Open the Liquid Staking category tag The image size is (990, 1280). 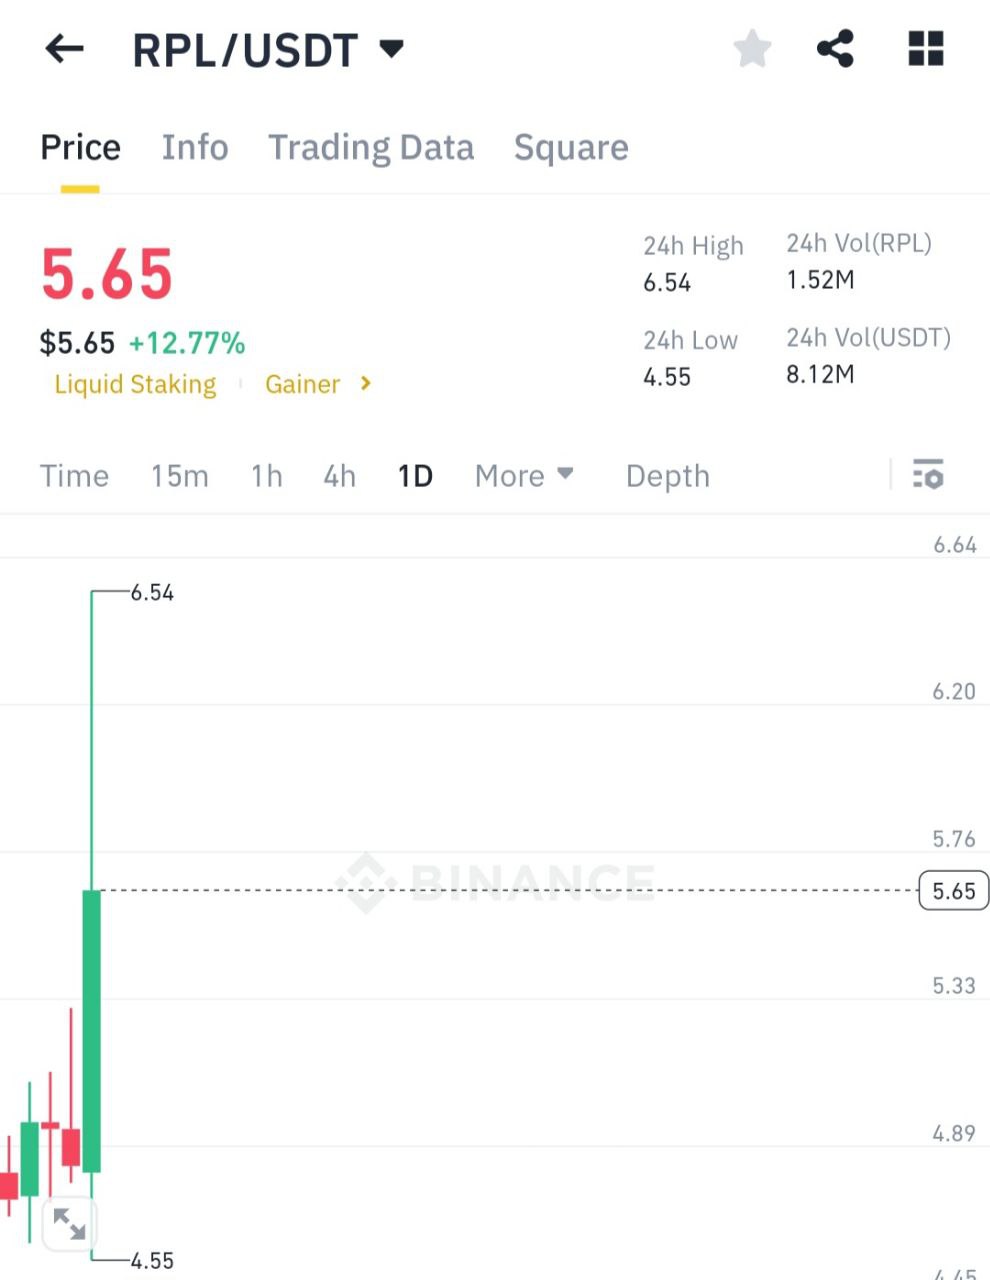(x=135, y=384)
